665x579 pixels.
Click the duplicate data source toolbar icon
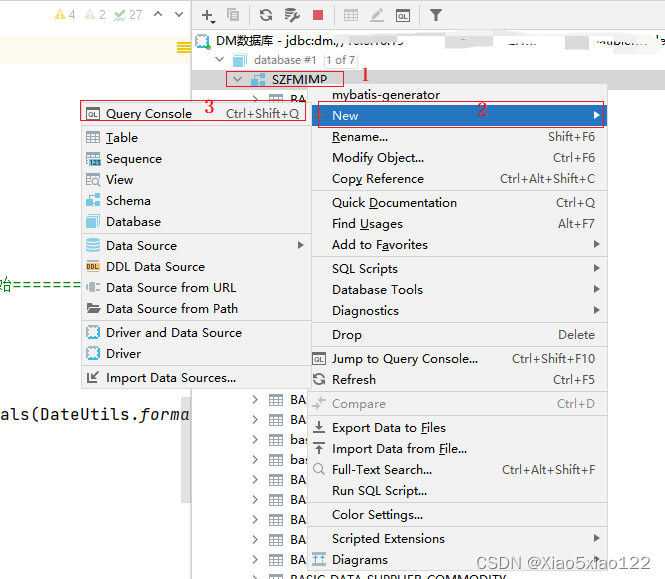point(233,15)
